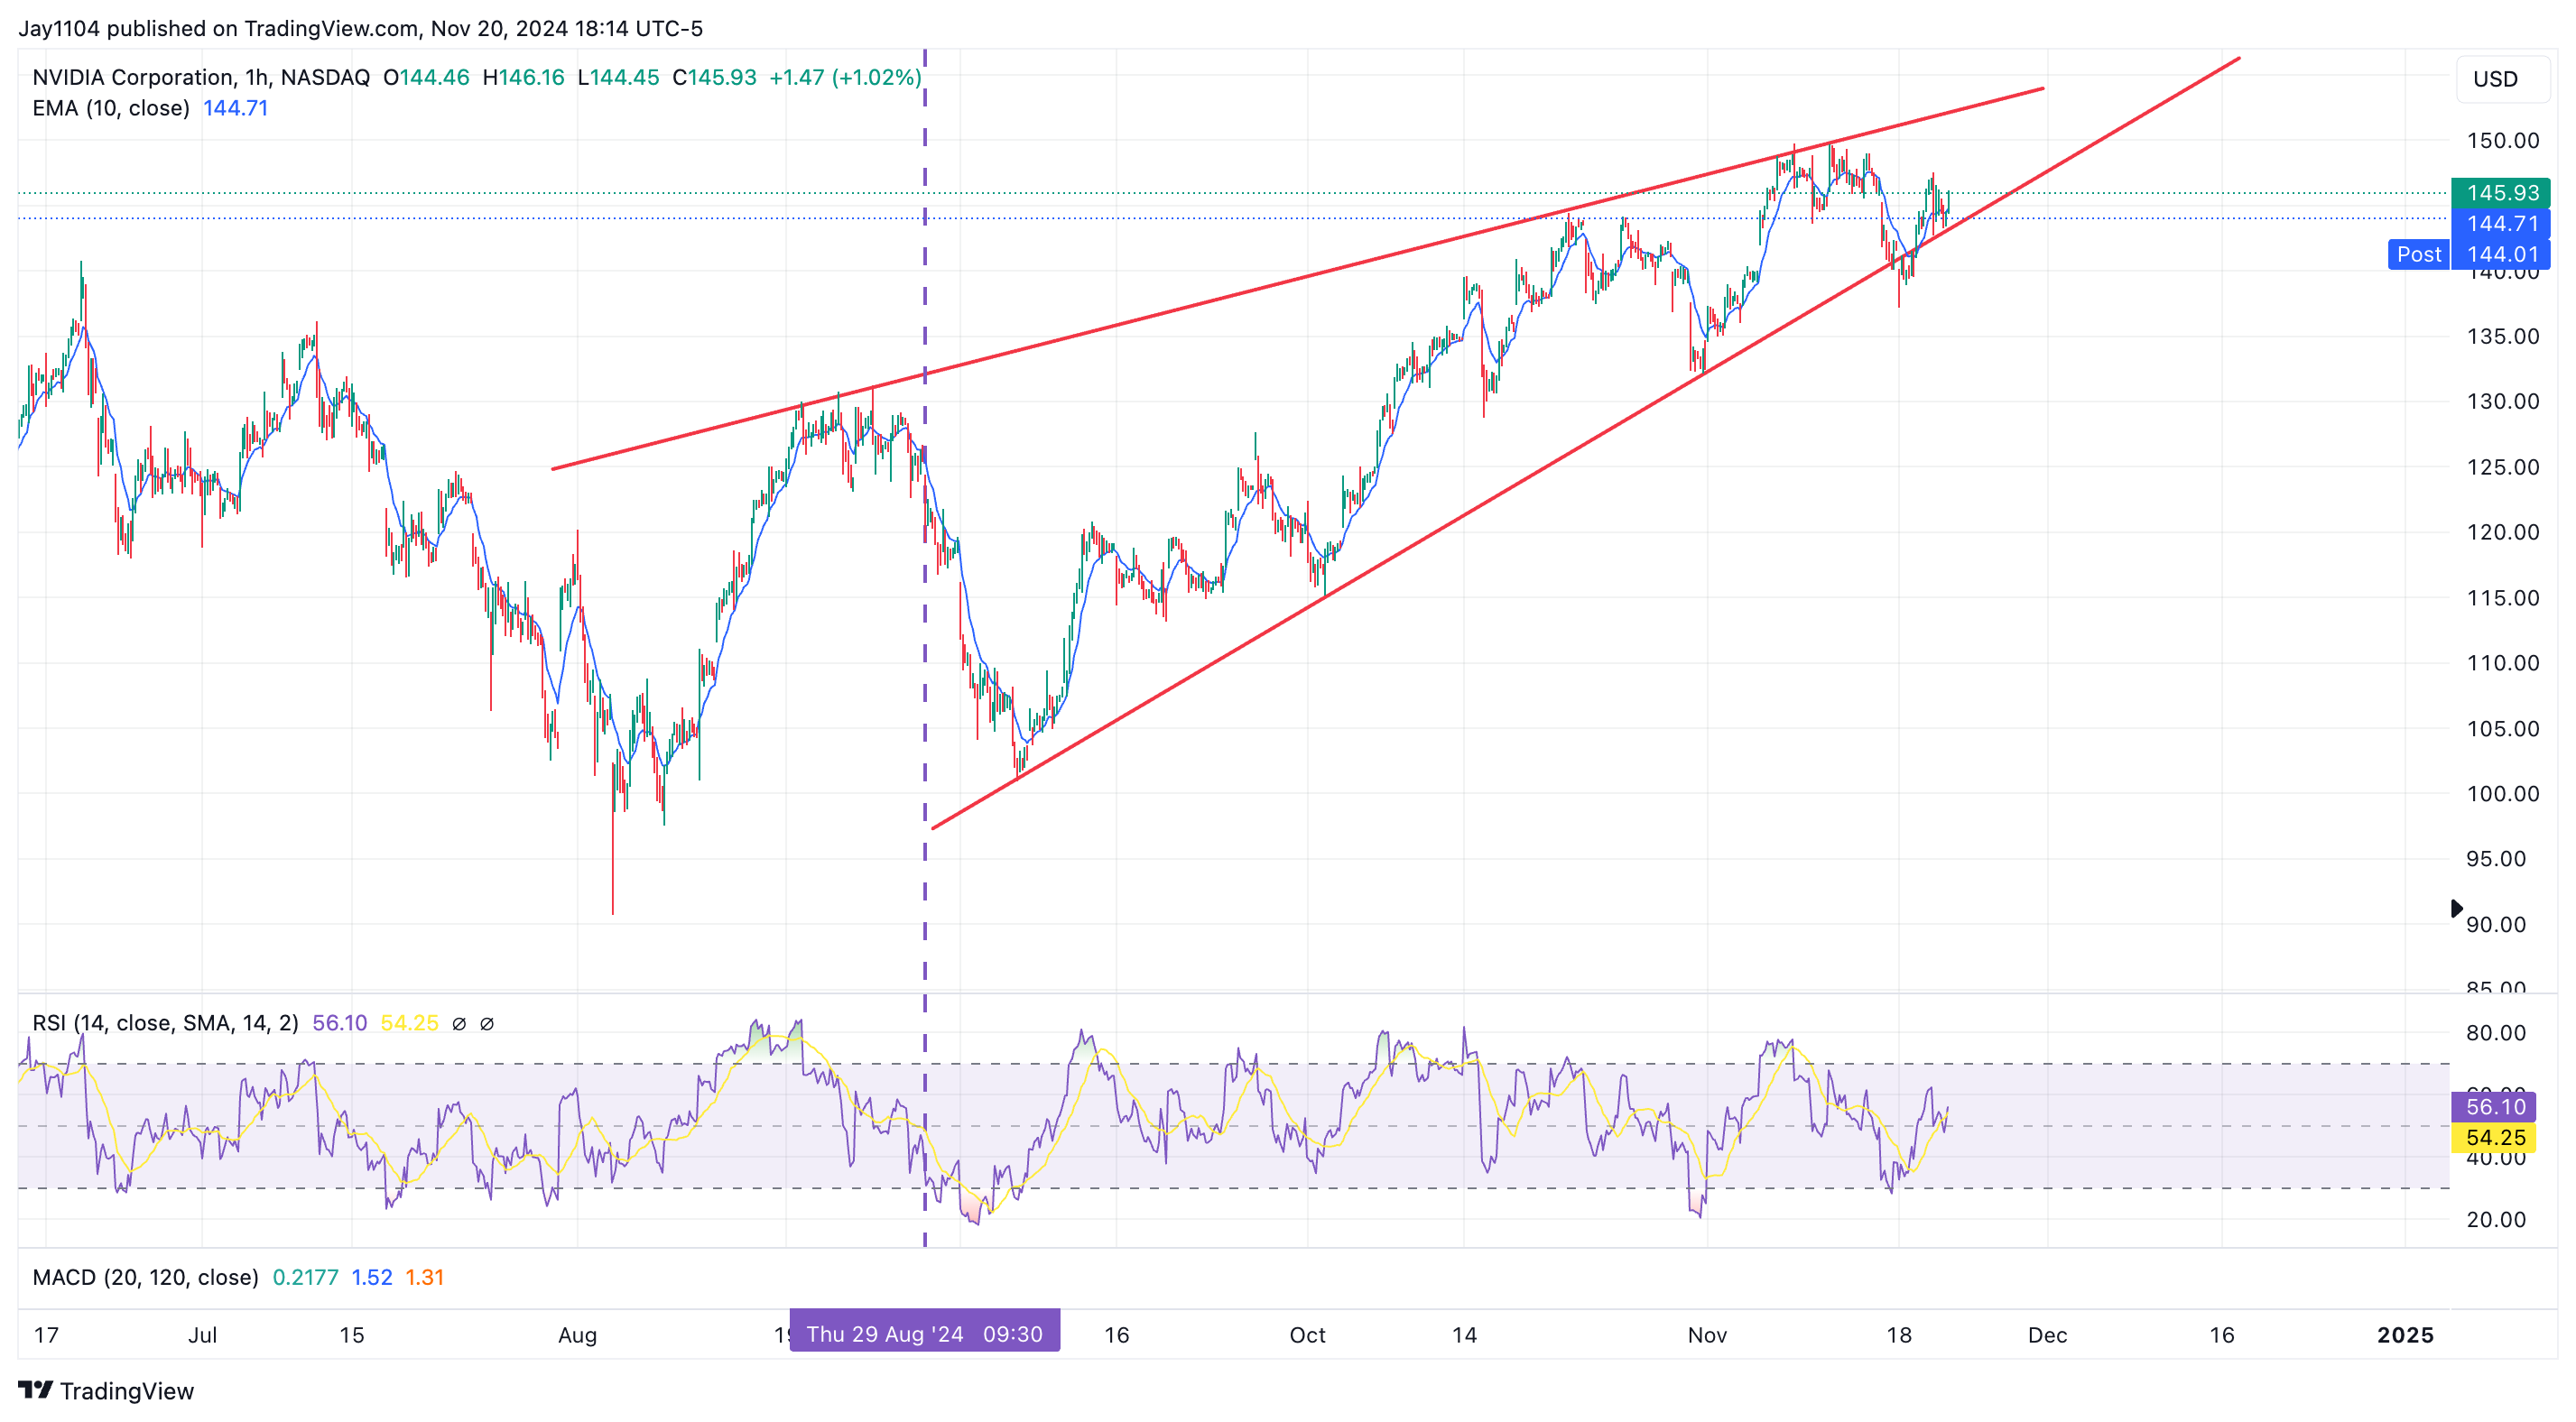
Task: Select the lower red trendline of the wedge
Action: pyautogui.click(x=1585, y=444)
